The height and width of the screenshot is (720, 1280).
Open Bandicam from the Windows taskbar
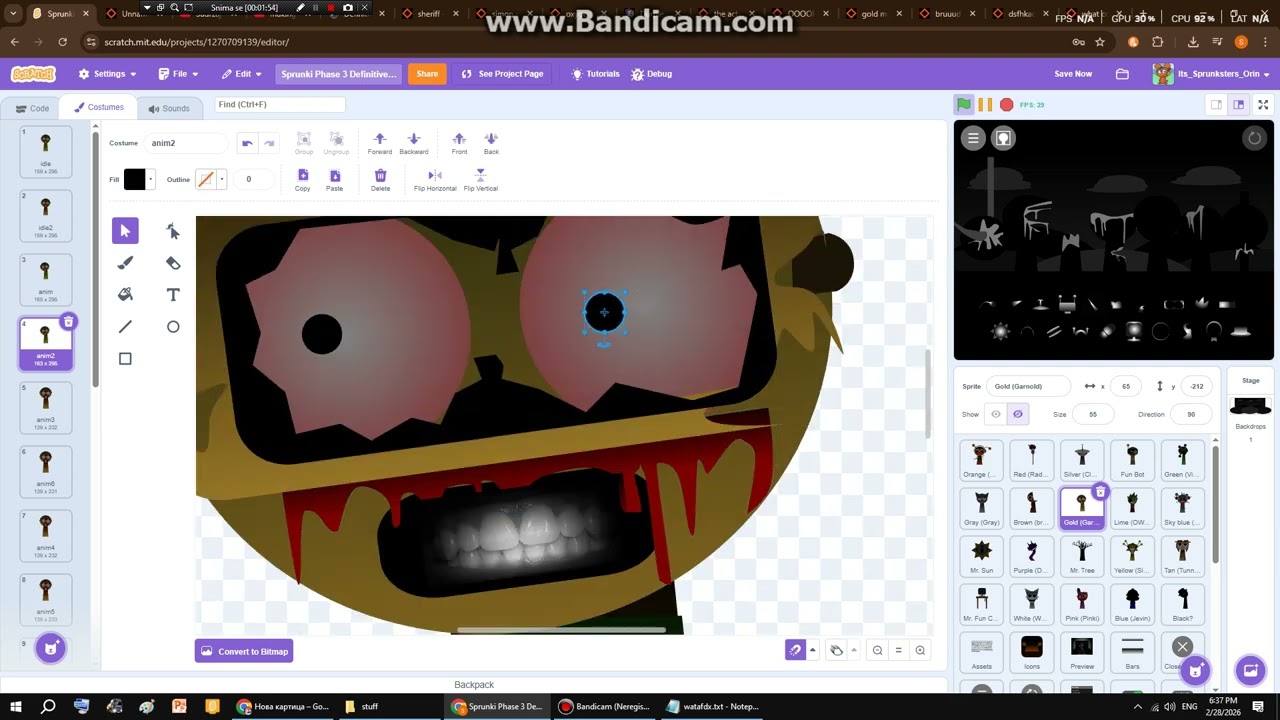click(x=602, y=706)
